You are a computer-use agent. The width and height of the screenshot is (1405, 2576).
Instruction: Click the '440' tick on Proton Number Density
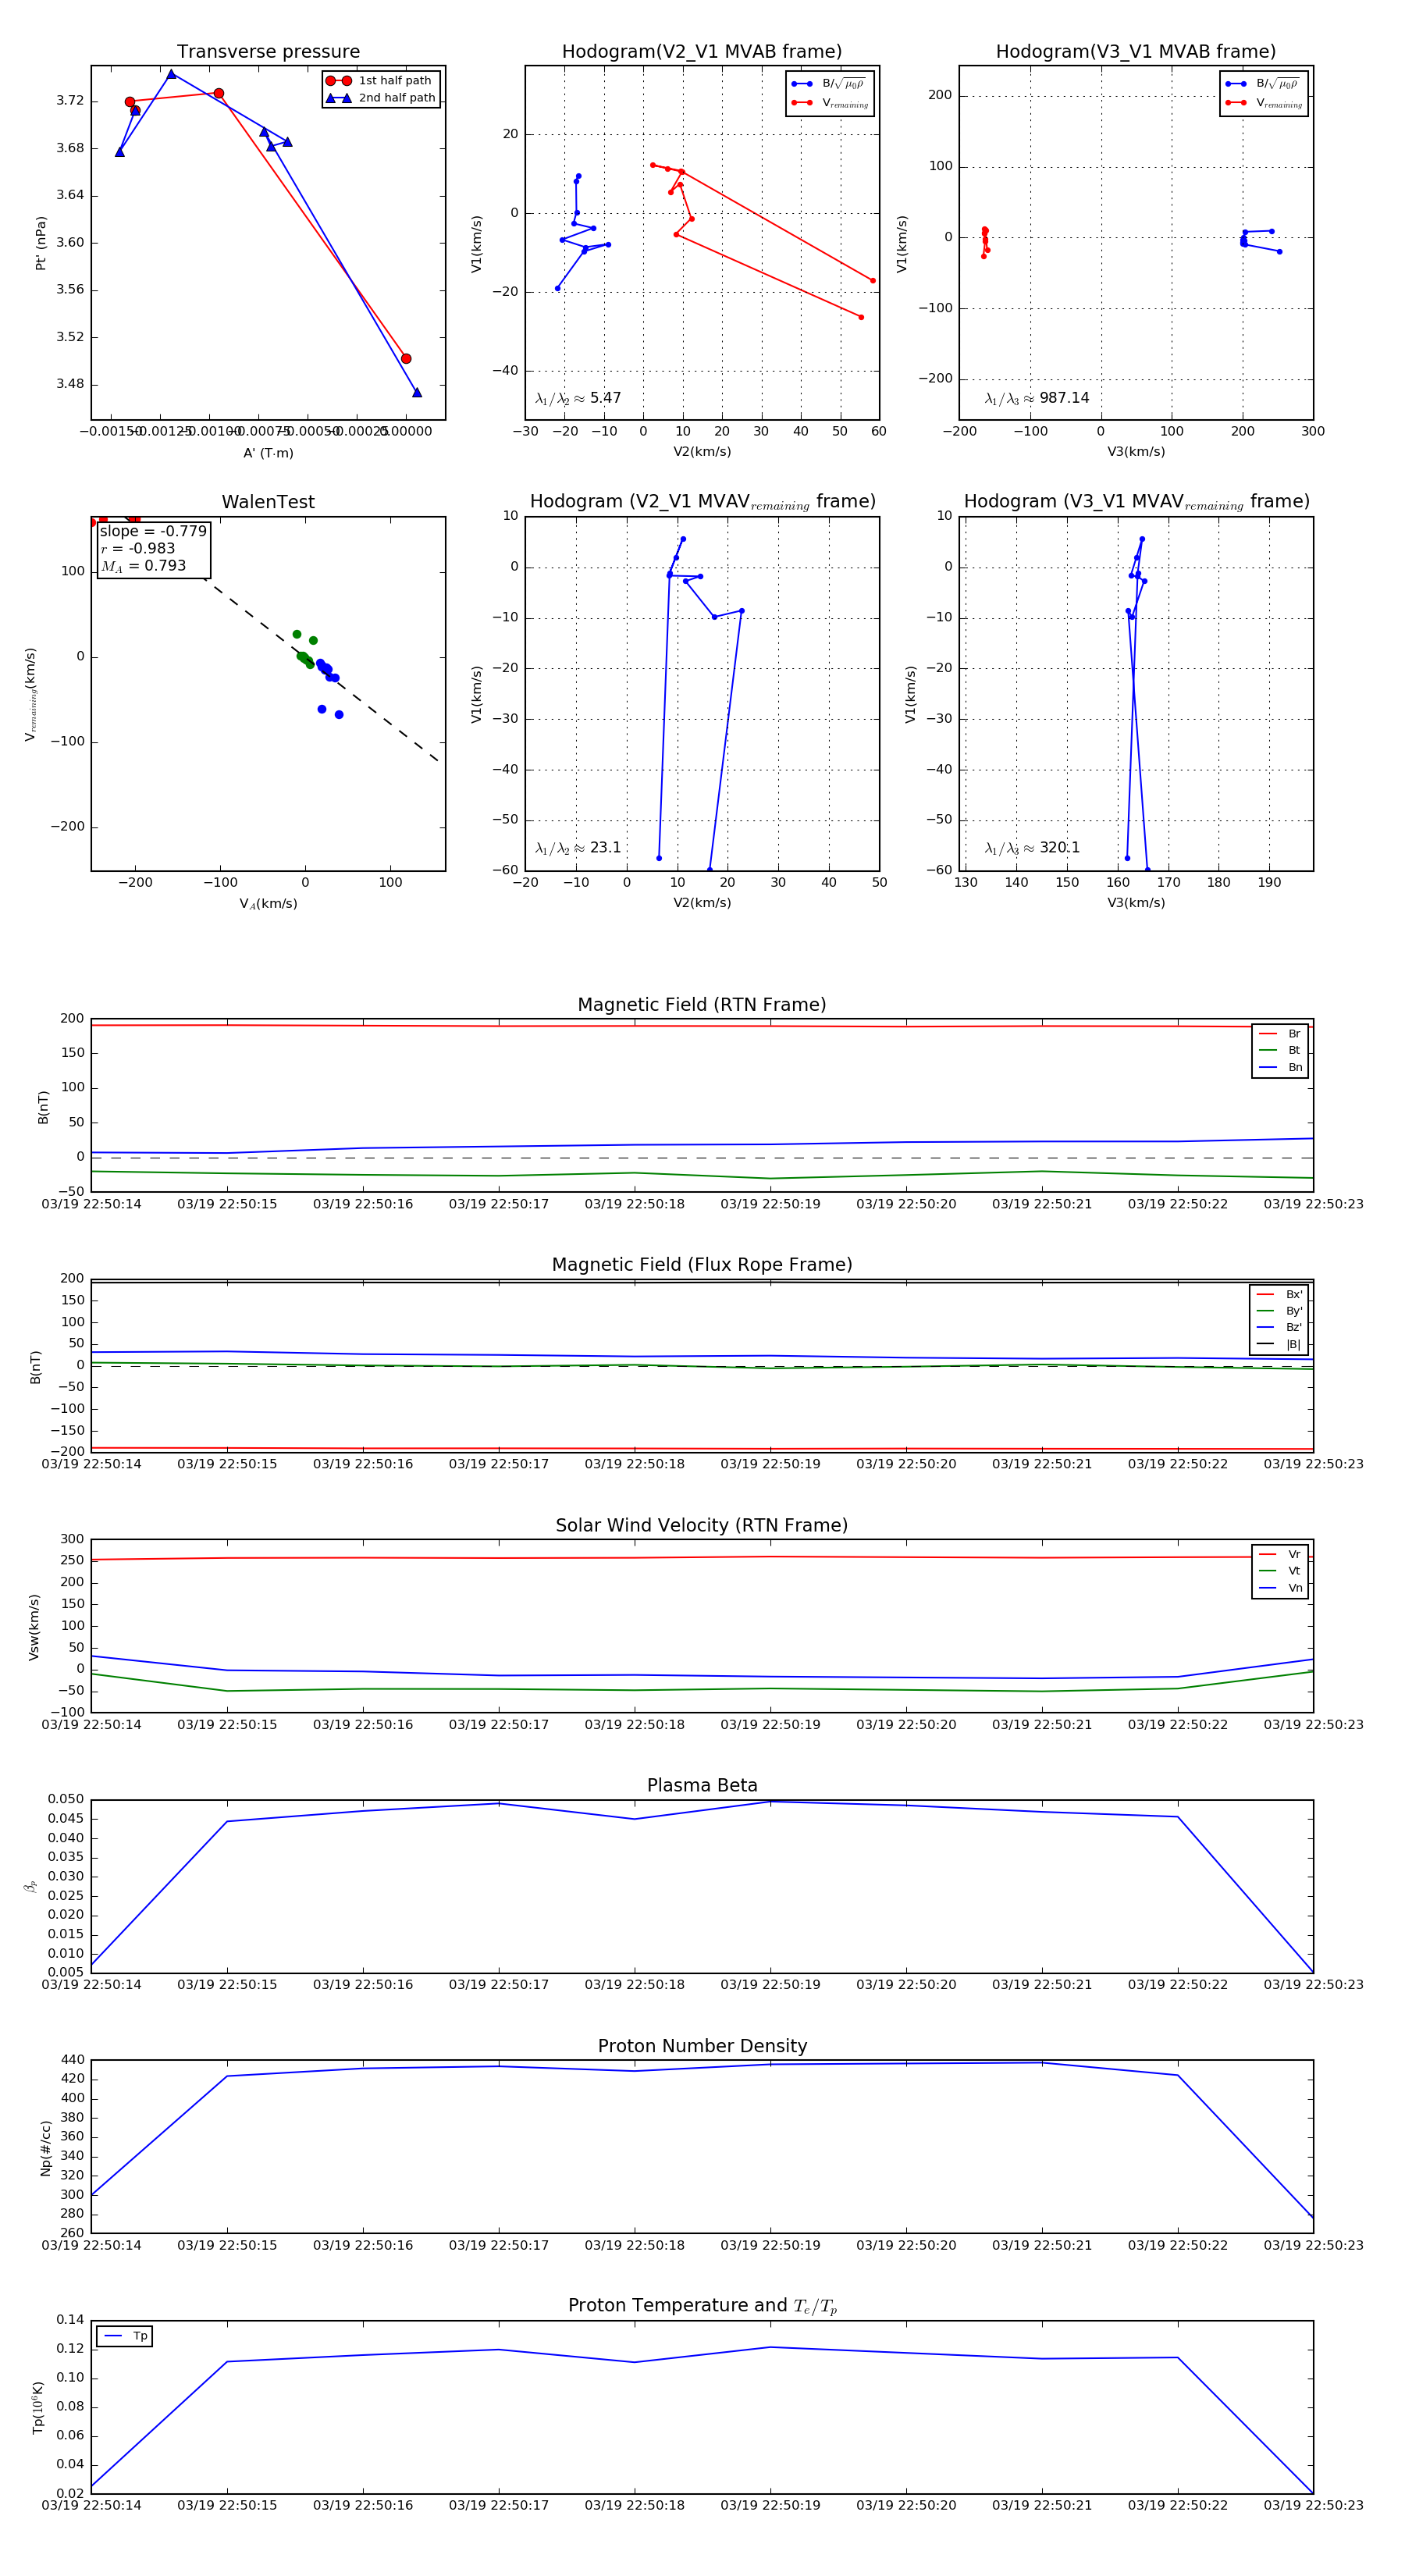coord(73,2060)
